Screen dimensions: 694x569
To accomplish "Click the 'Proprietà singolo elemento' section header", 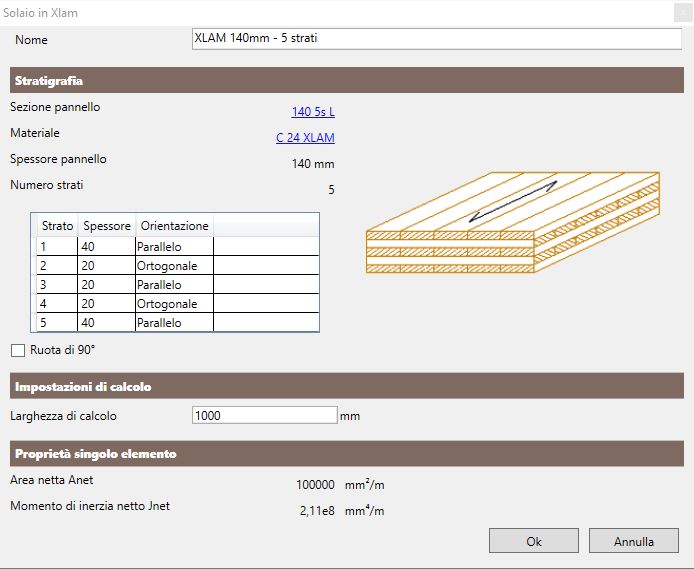I will (347, 454).
